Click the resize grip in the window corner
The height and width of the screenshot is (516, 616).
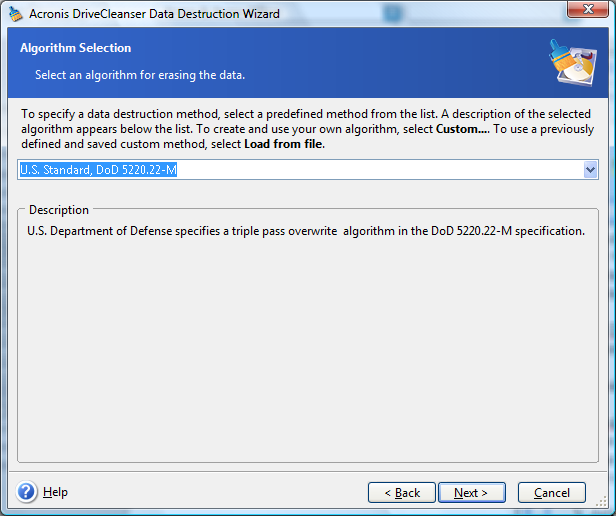601,502
